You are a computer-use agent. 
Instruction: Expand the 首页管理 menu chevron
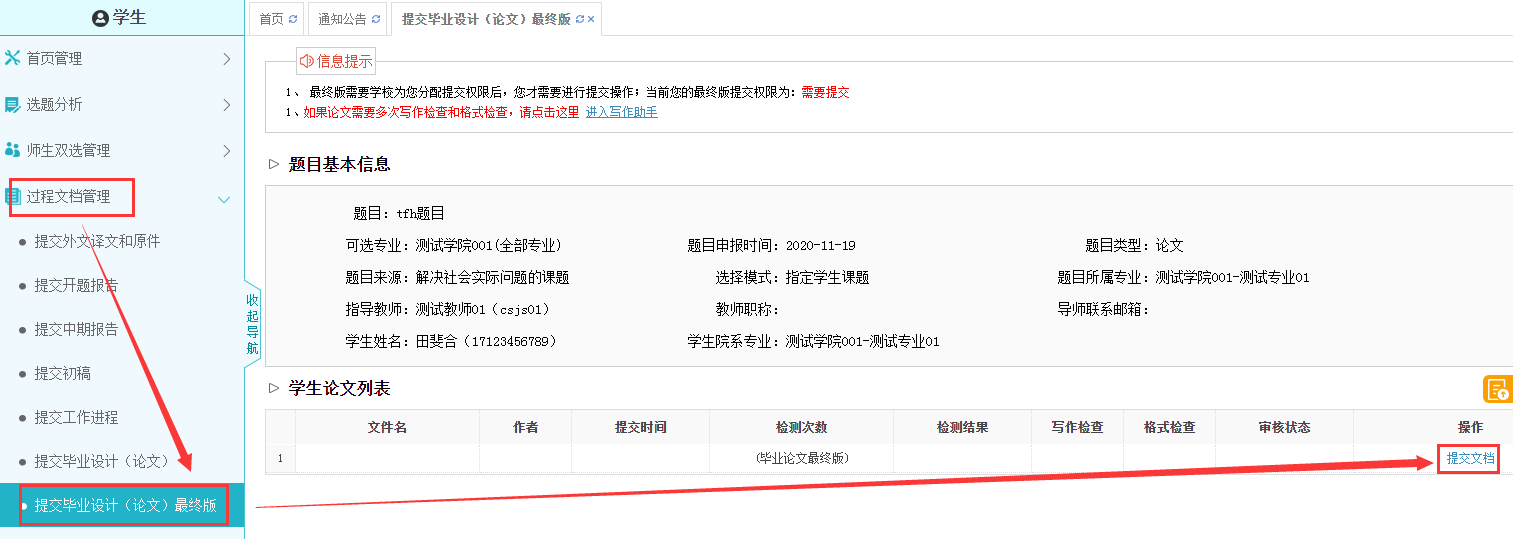tap(227, 59)
